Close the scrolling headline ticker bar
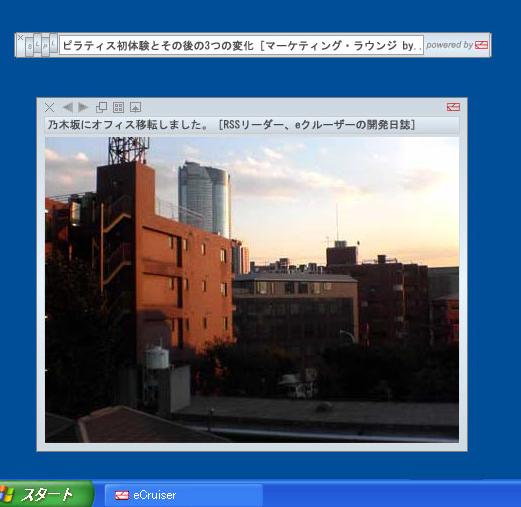Viewport: 521px width, 507px height. (x=20, y=37)
